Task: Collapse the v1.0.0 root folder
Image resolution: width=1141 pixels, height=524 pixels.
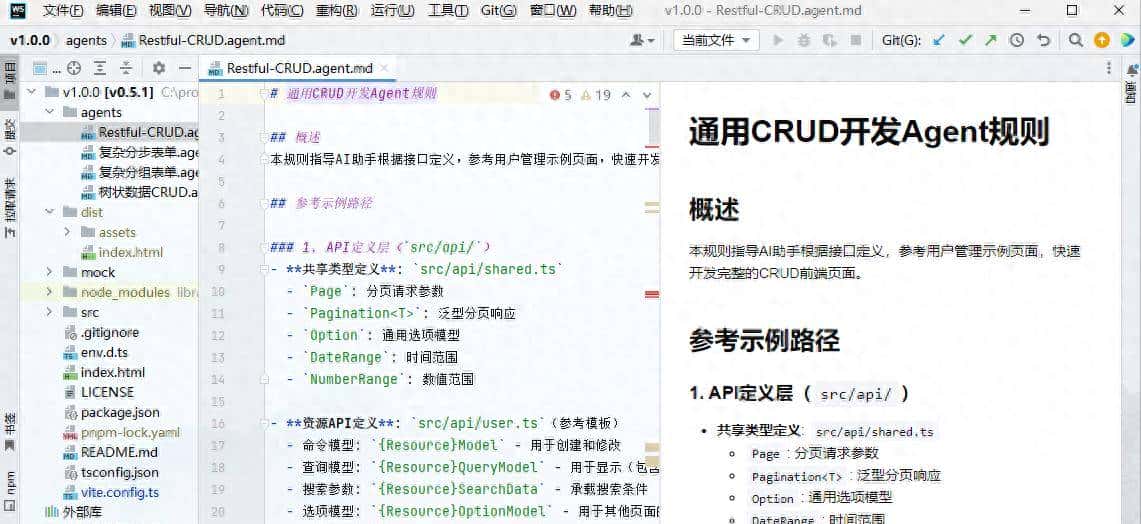Action: click(x=31, y=92)
